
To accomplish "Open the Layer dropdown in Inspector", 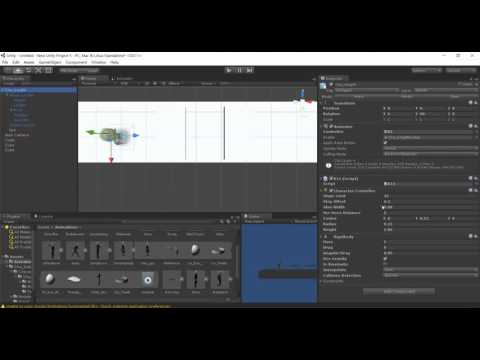I will click(446, 90).
